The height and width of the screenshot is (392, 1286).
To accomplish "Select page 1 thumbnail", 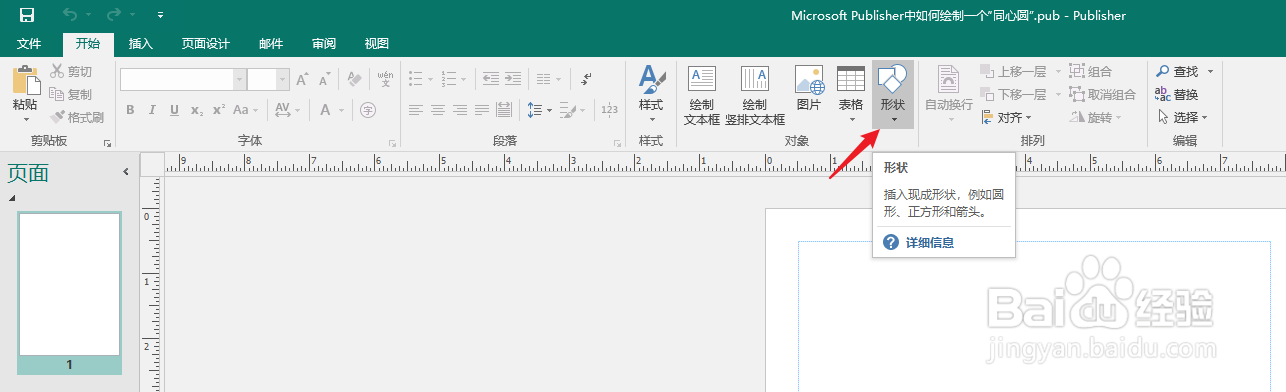I will [69, 285].
